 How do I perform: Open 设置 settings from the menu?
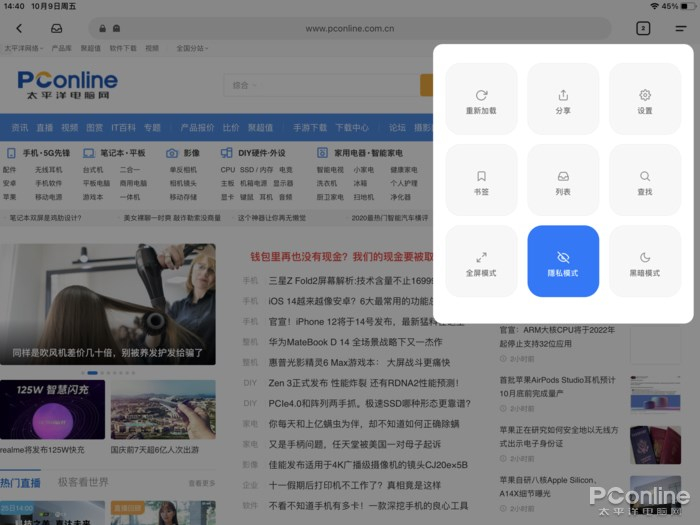click(x=645, y=99)
